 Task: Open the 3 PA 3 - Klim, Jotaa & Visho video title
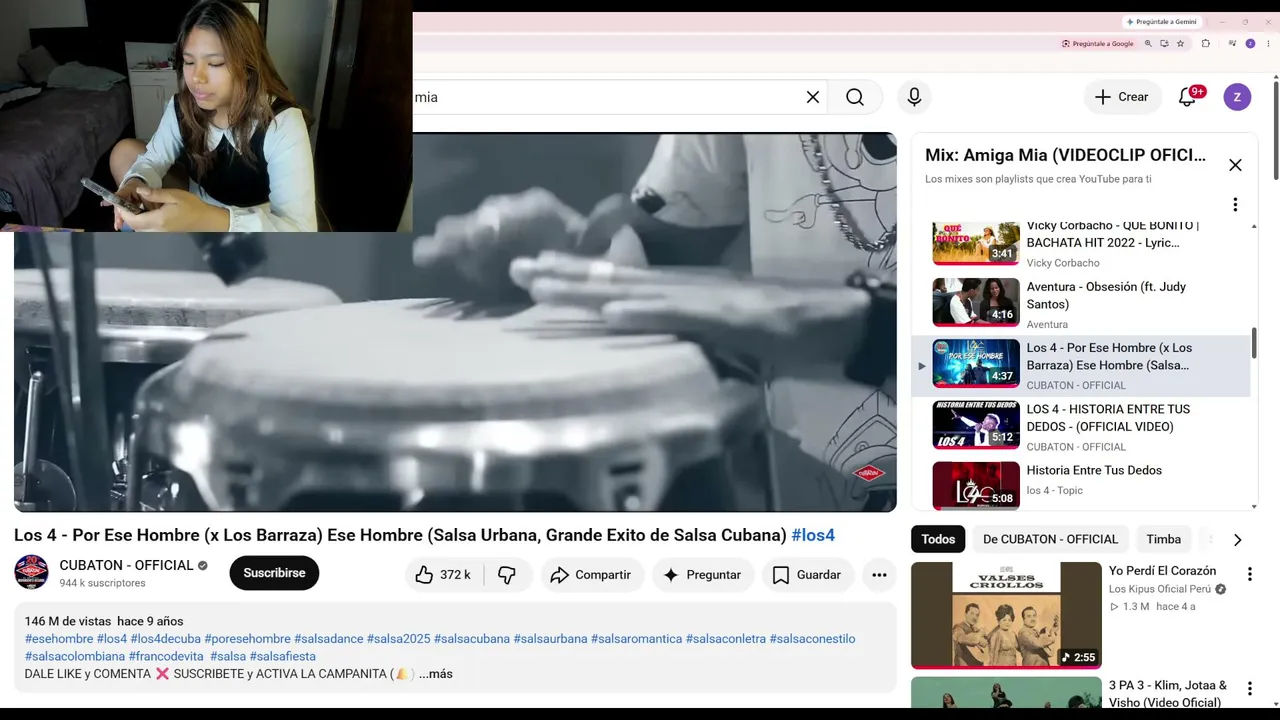click(1168, 694)
